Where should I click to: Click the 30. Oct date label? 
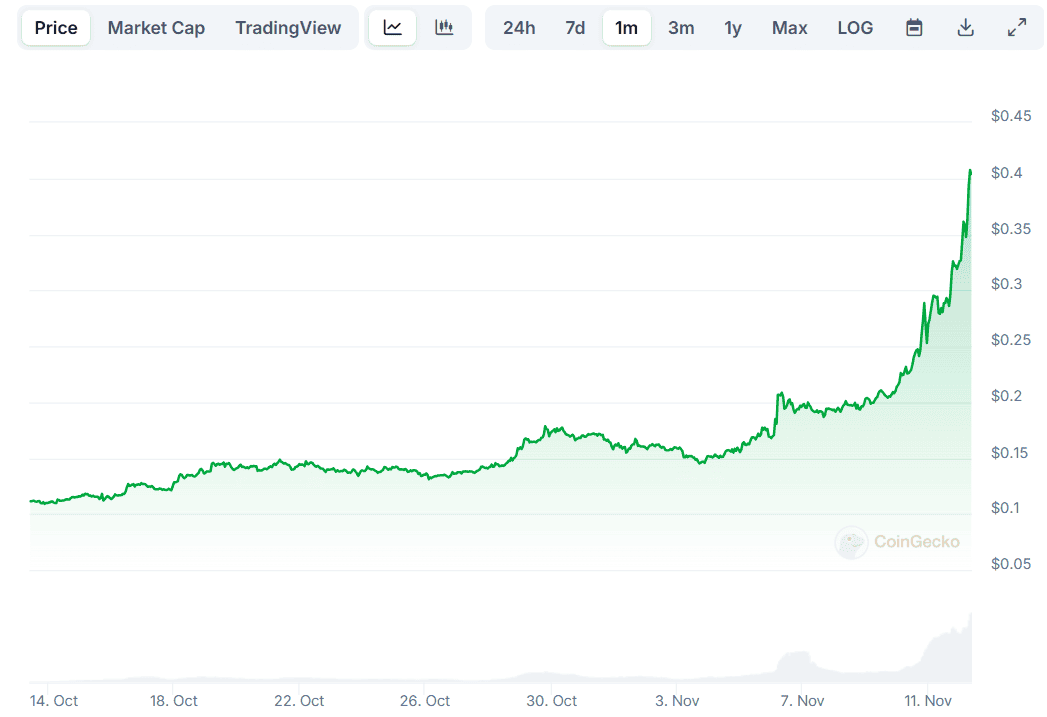(551, 700)
